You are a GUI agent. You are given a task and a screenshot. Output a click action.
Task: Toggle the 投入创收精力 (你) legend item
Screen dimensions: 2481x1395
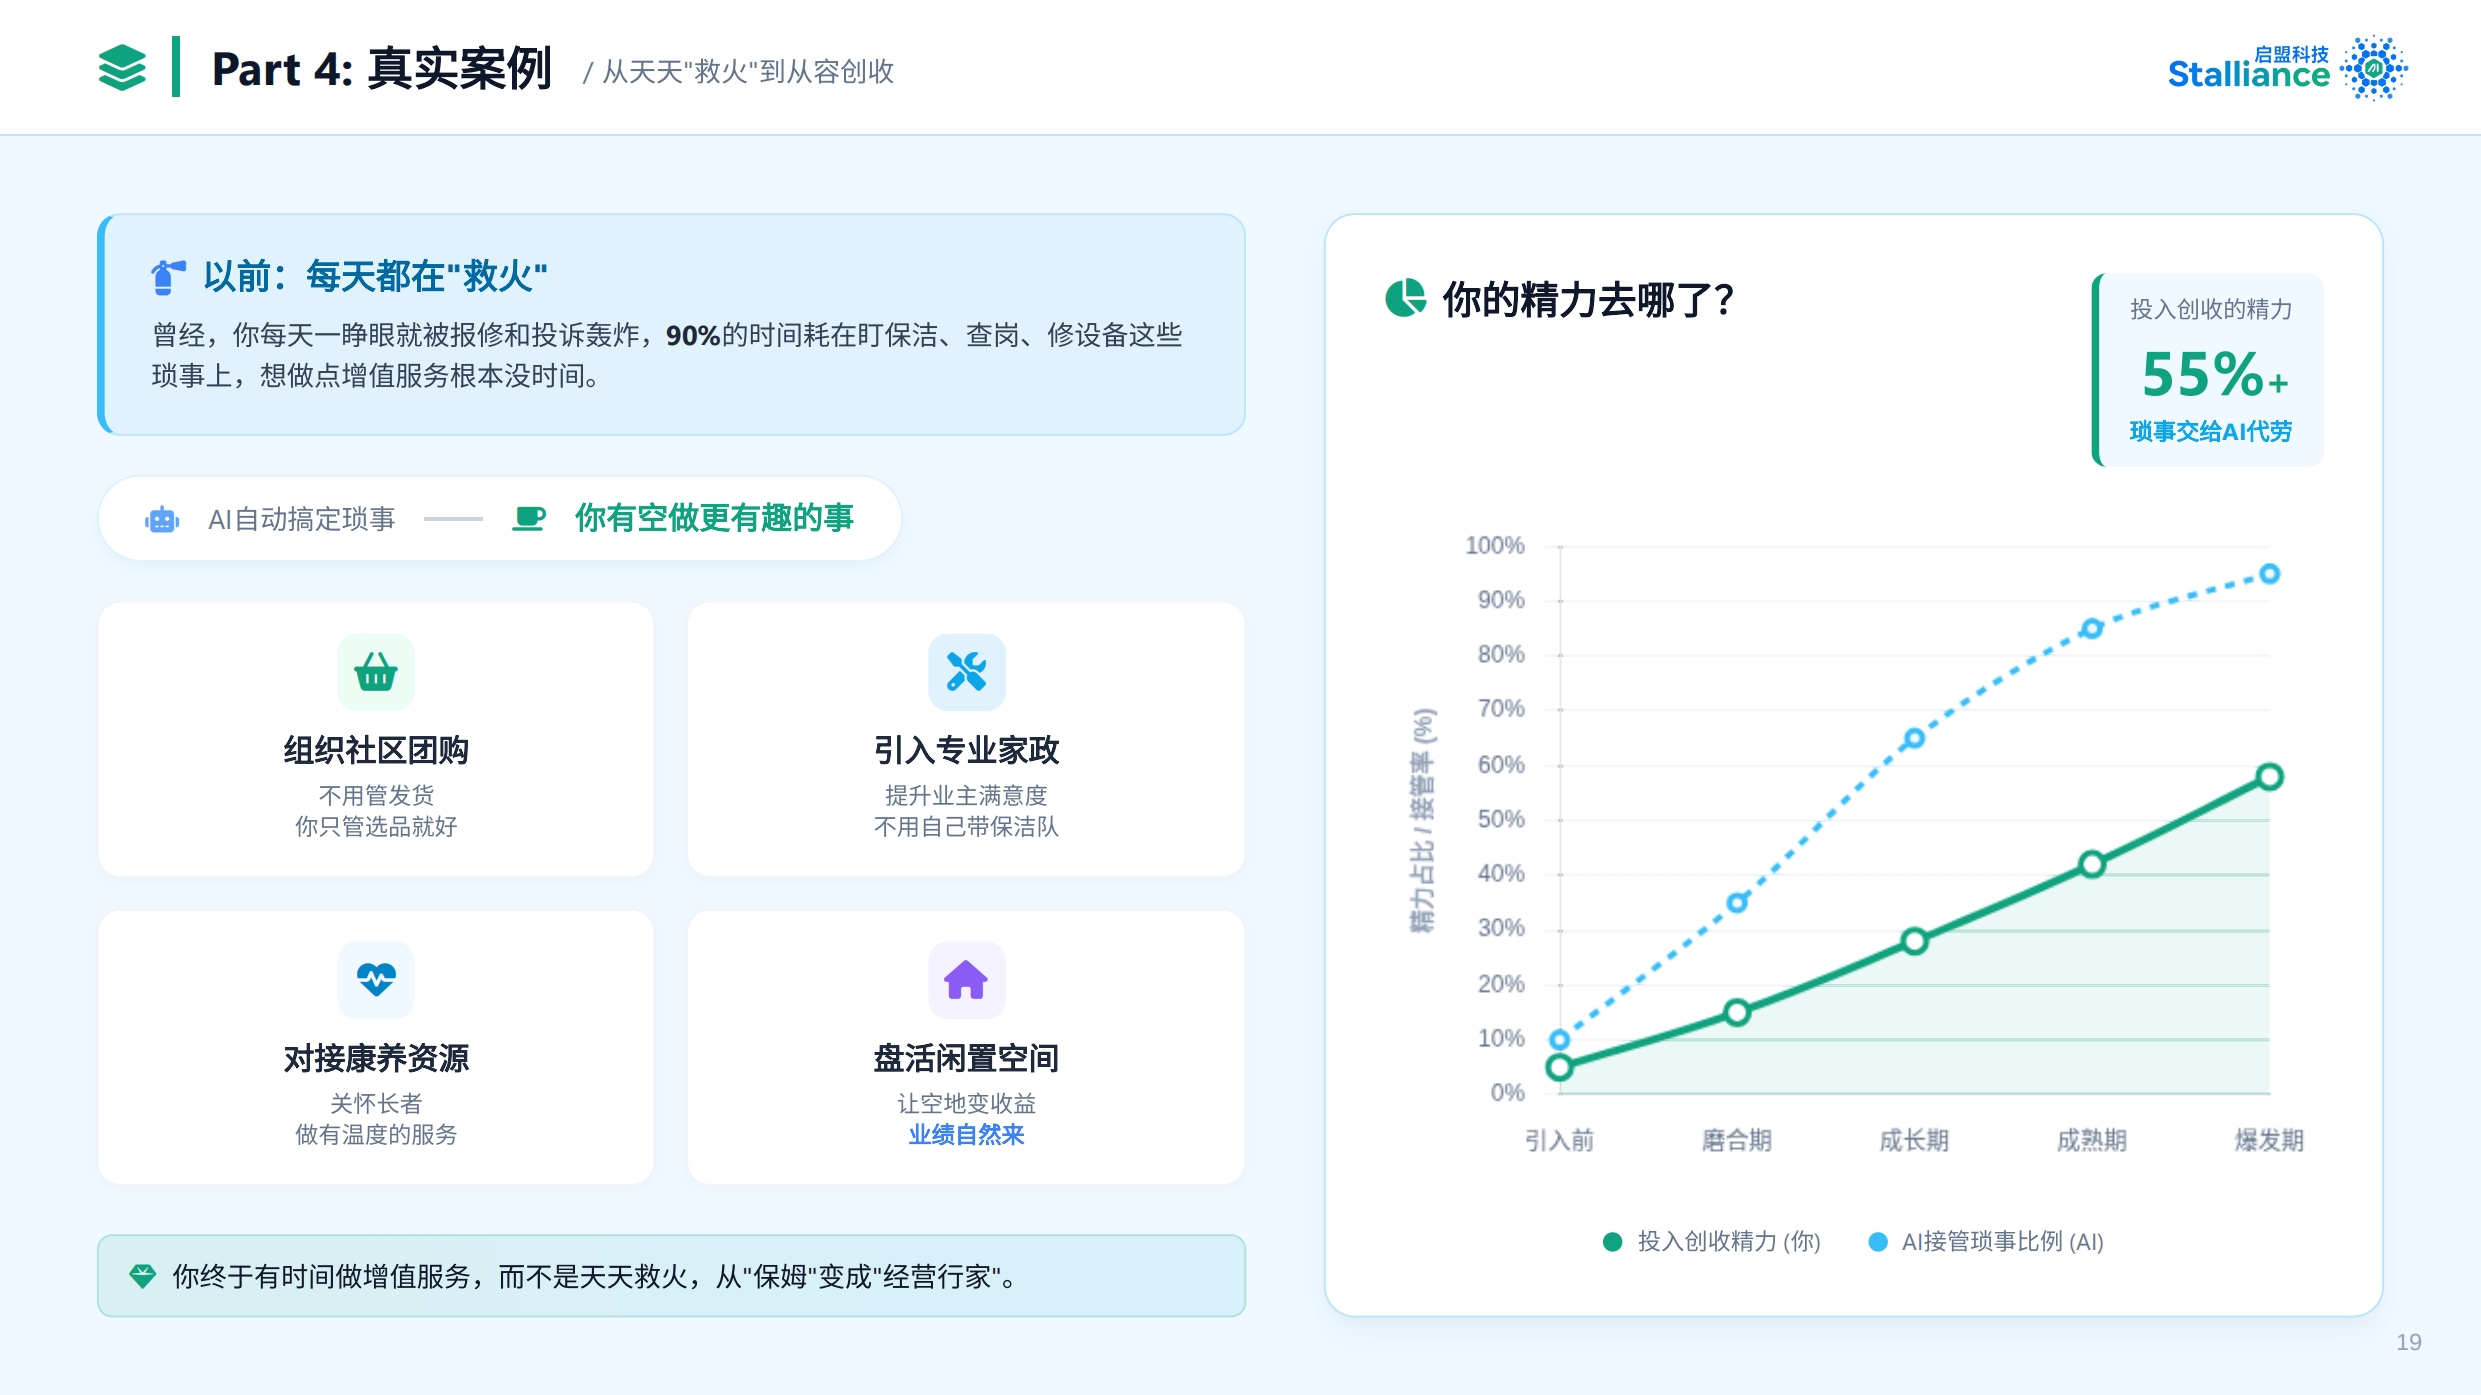pos(1712,1242)
